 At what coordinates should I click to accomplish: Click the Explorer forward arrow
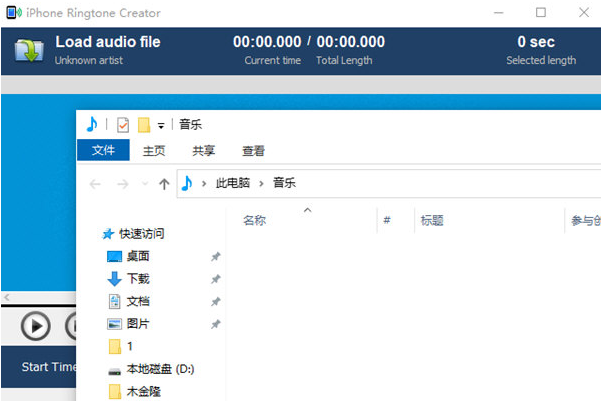[x=122, y=184]
